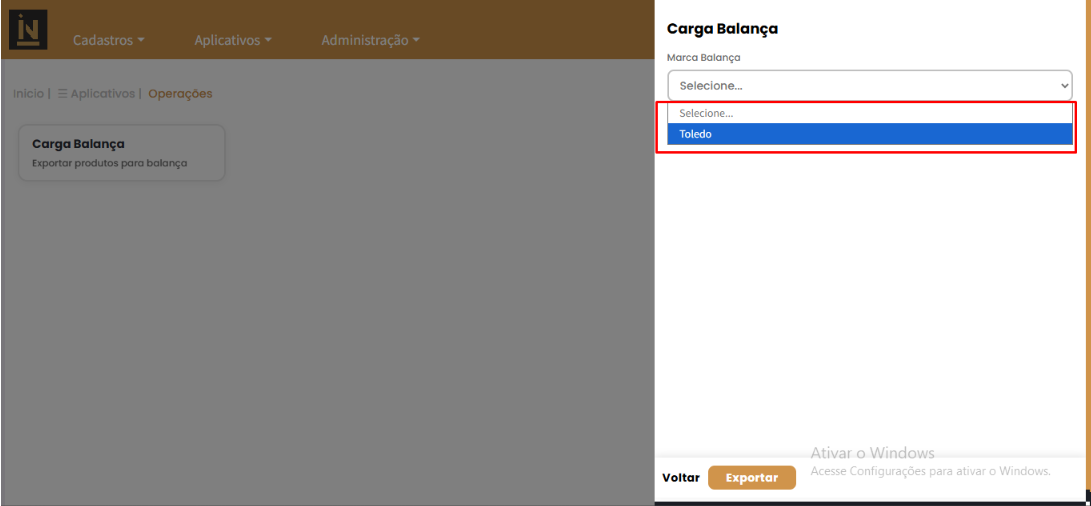Click the Exportar produtos para balança description
Screen dimensions: 1091x506
click(109, 163)
